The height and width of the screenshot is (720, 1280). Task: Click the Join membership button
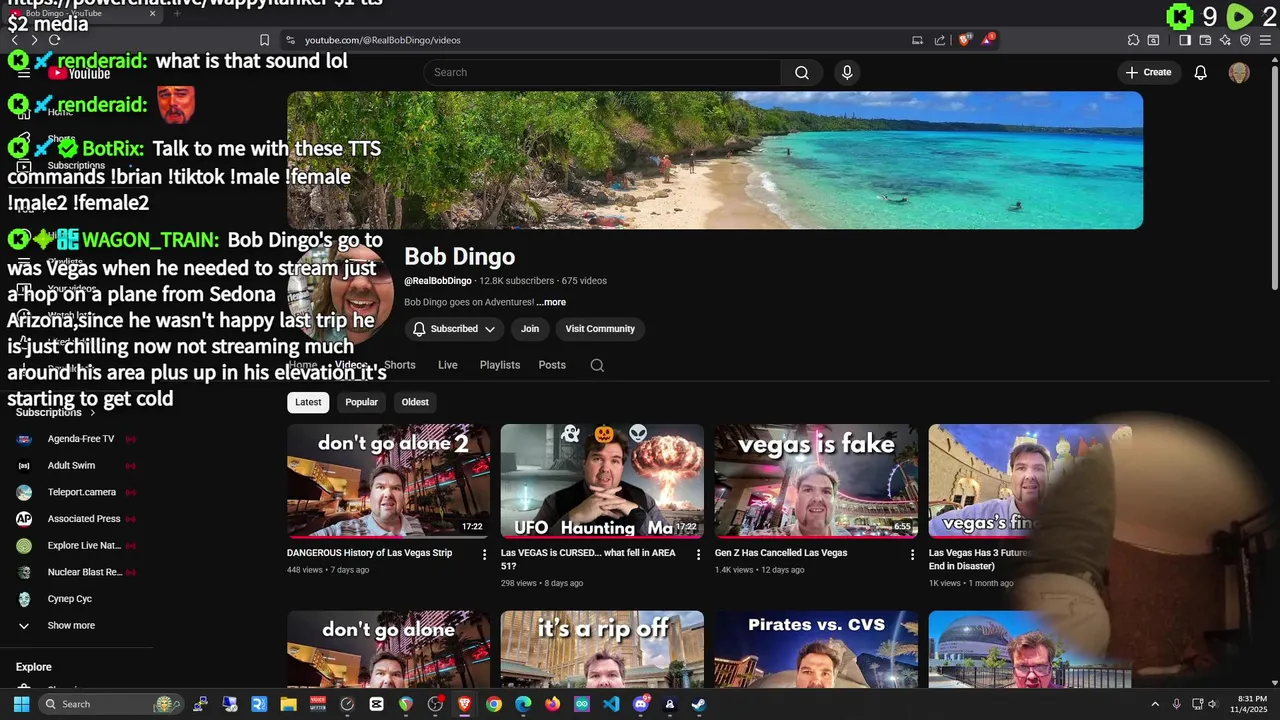point(530,329)
